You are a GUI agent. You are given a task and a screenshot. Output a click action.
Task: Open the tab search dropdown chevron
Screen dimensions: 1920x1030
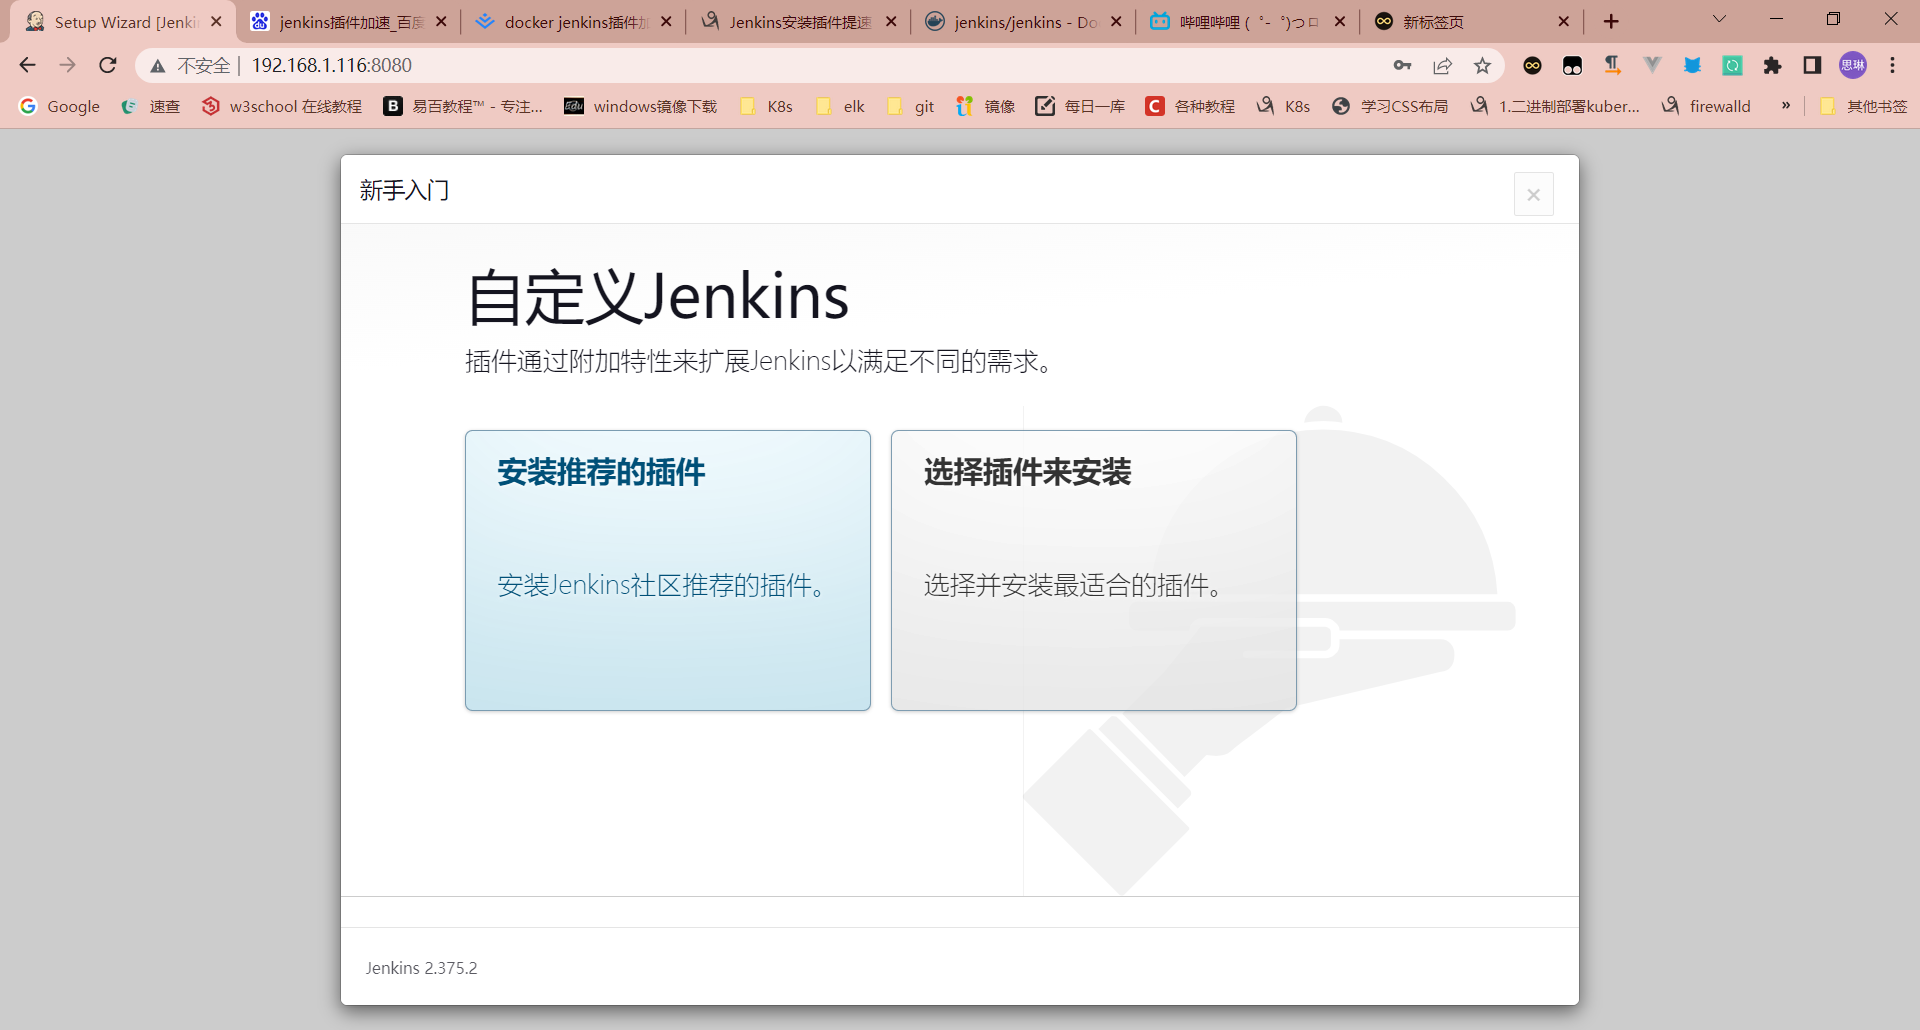(x=1719, y=19)
